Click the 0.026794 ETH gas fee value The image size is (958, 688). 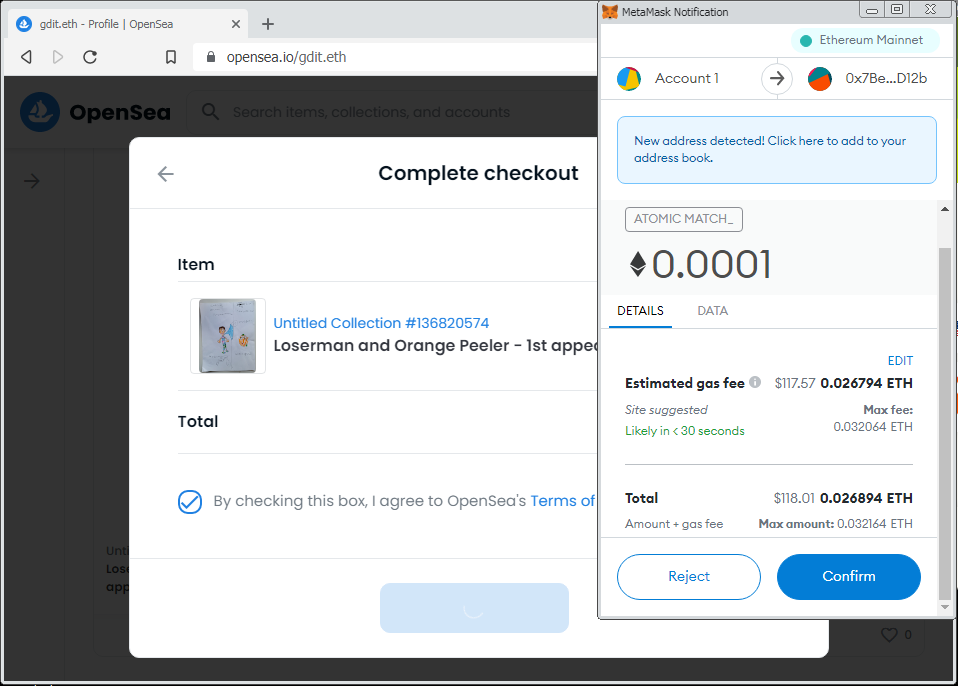866,383
